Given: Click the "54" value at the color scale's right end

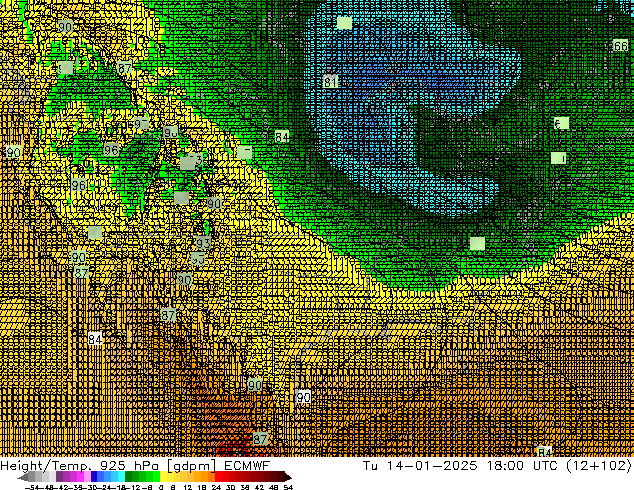Looking at the screenshot, I should (x=288, y=487).
